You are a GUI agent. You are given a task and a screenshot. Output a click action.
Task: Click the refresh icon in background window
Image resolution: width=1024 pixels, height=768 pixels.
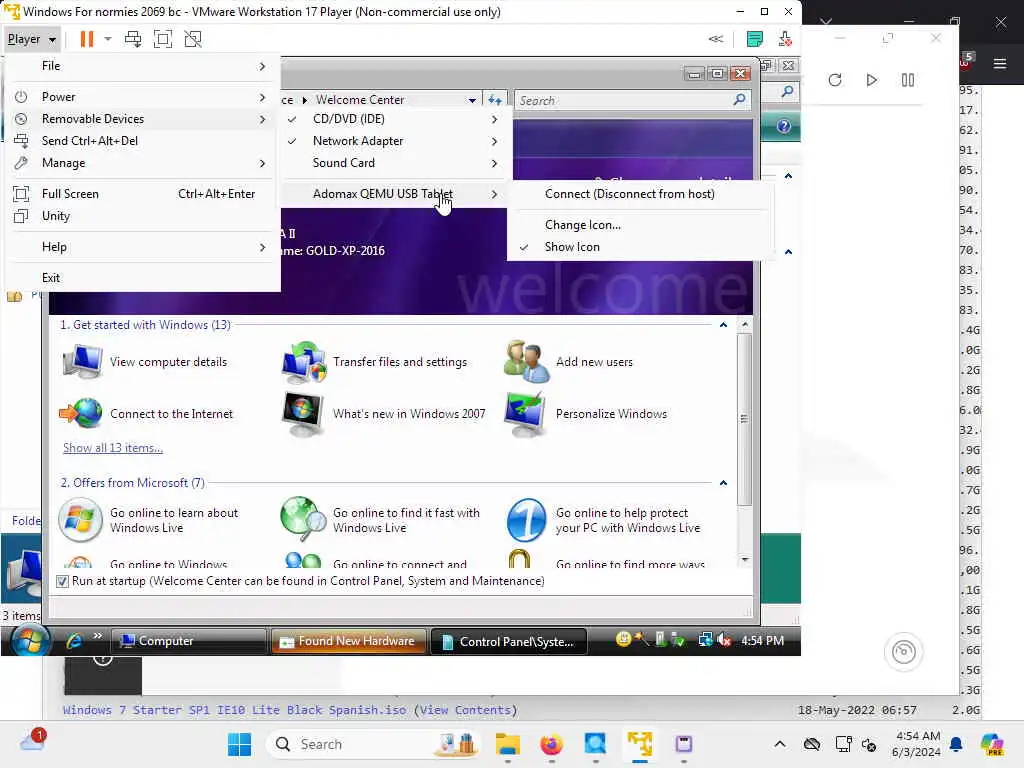point(835,80)
